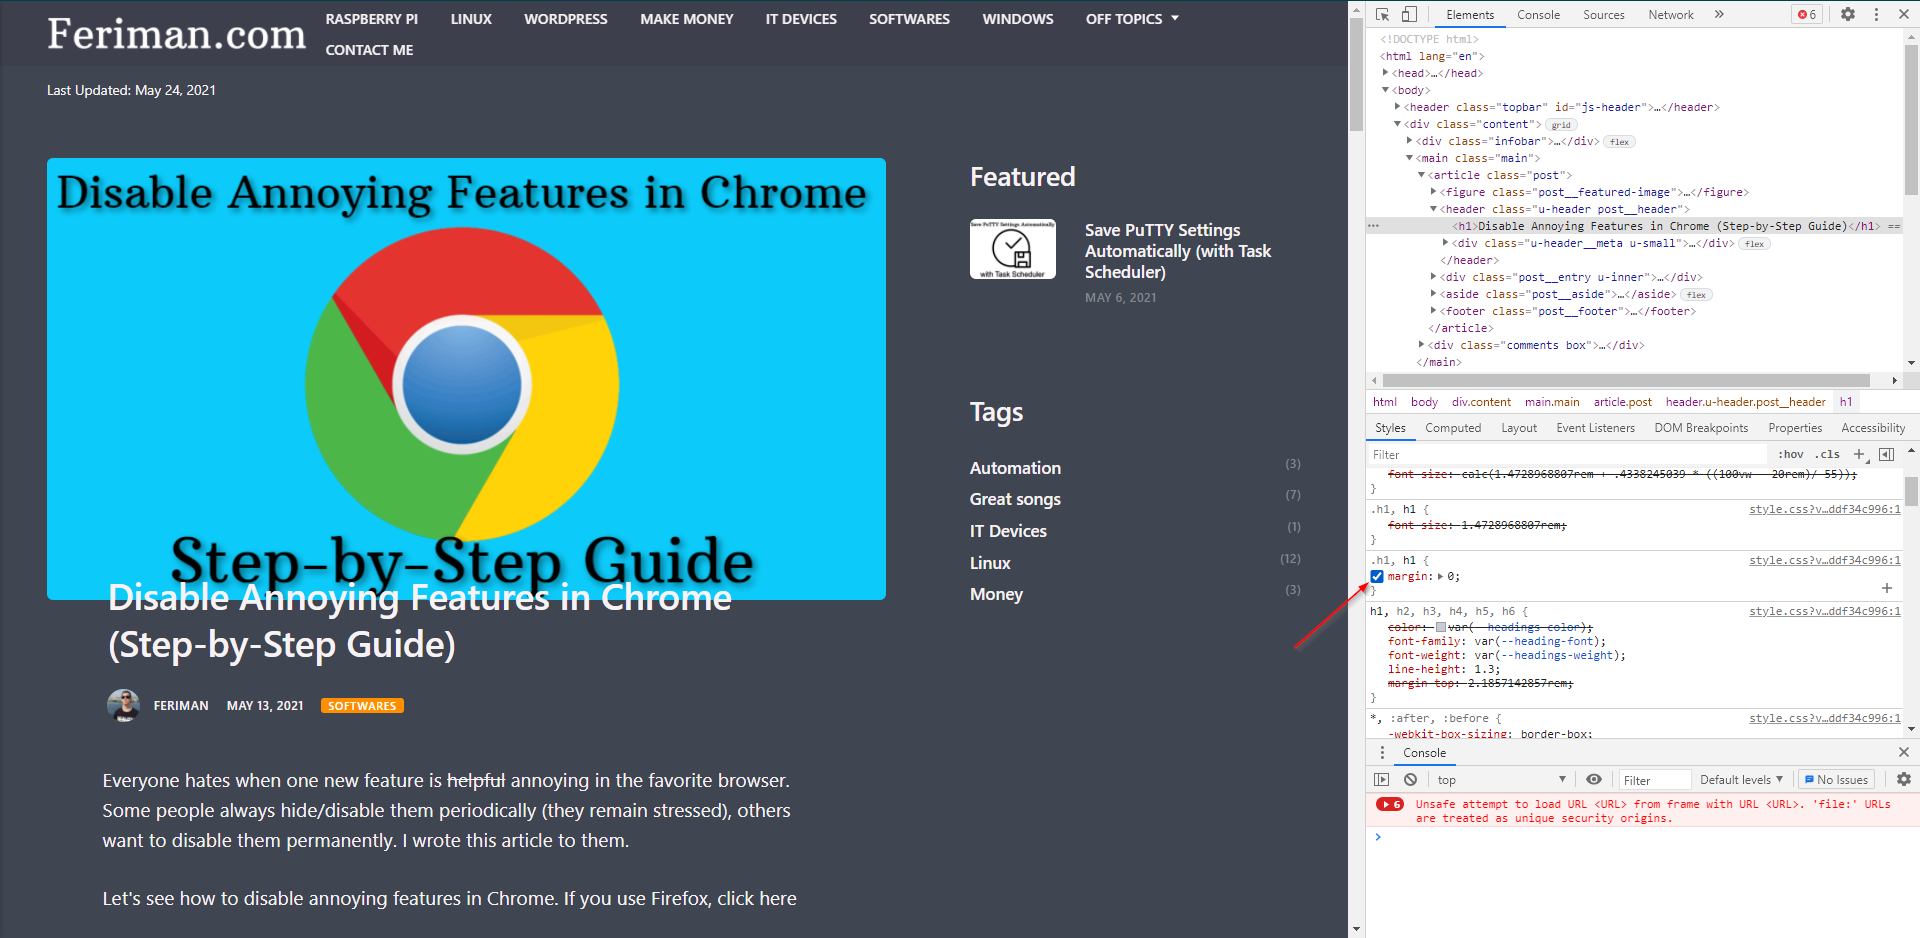Open DevTools customize three-dot menu
This screenshot has width=1920, height=938.
[1876, 14]
